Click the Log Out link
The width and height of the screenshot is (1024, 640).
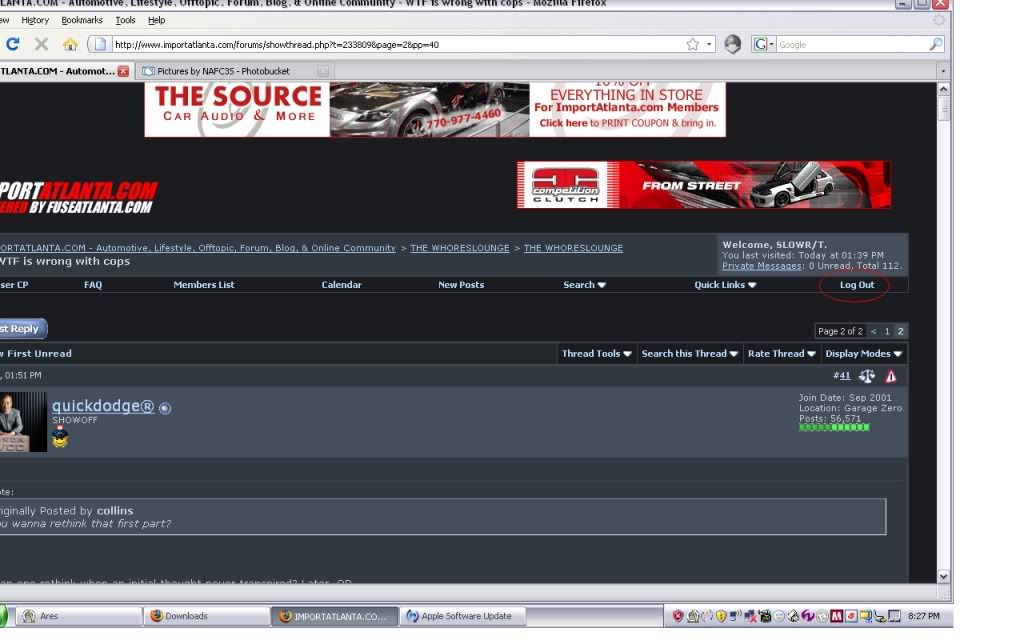(856, 285)
